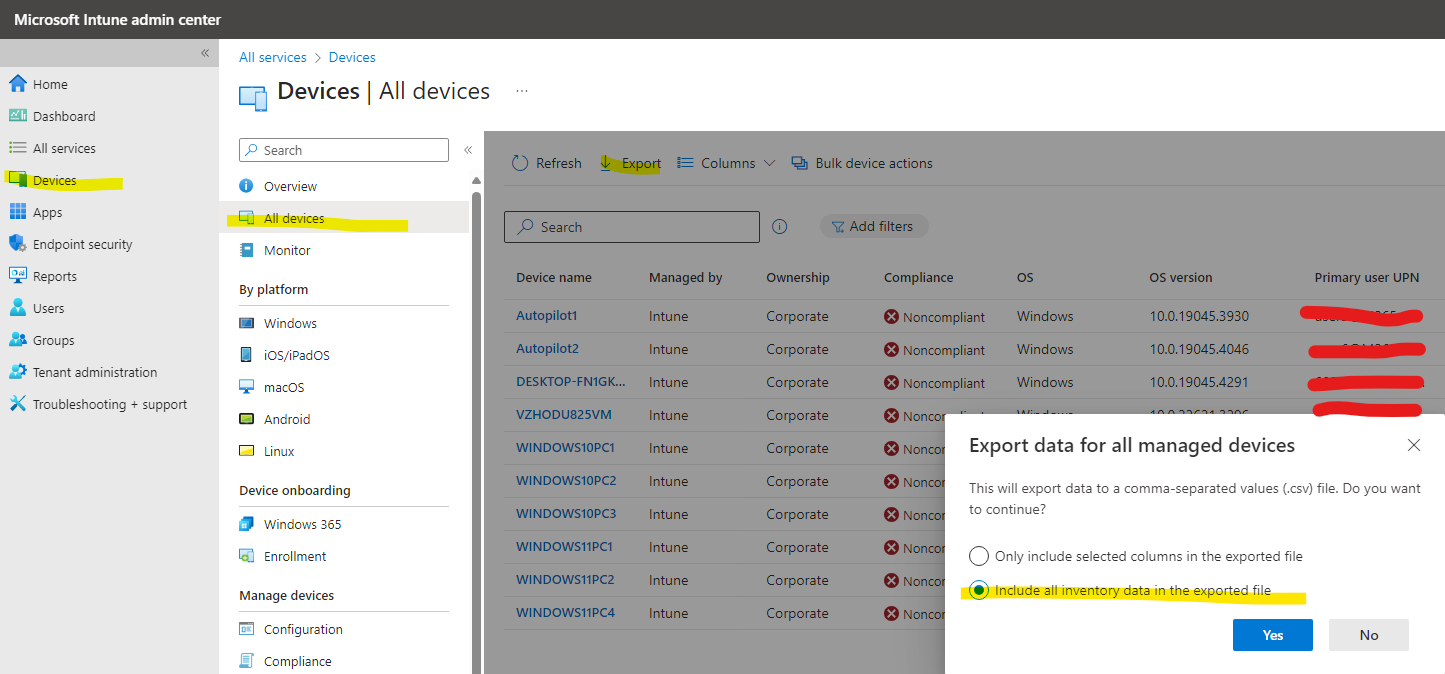
Task: Filter by Windows platform icon
Action: 246,323
